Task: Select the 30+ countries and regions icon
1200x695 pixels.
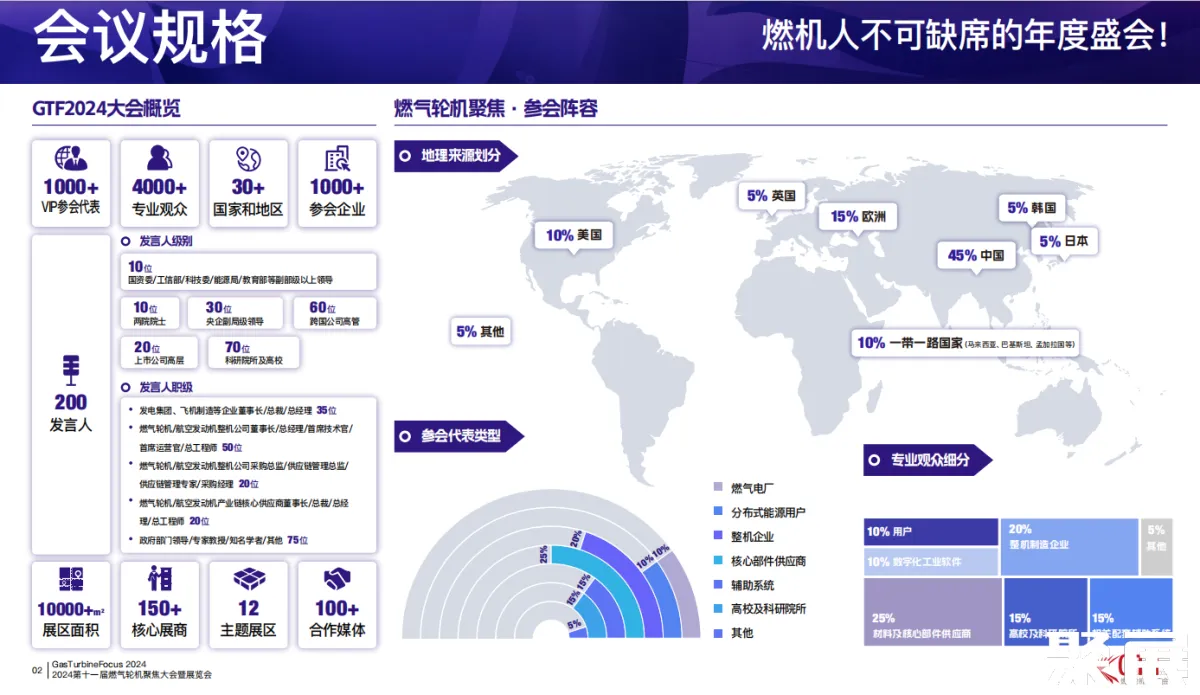Action: (x=248, y=159)
